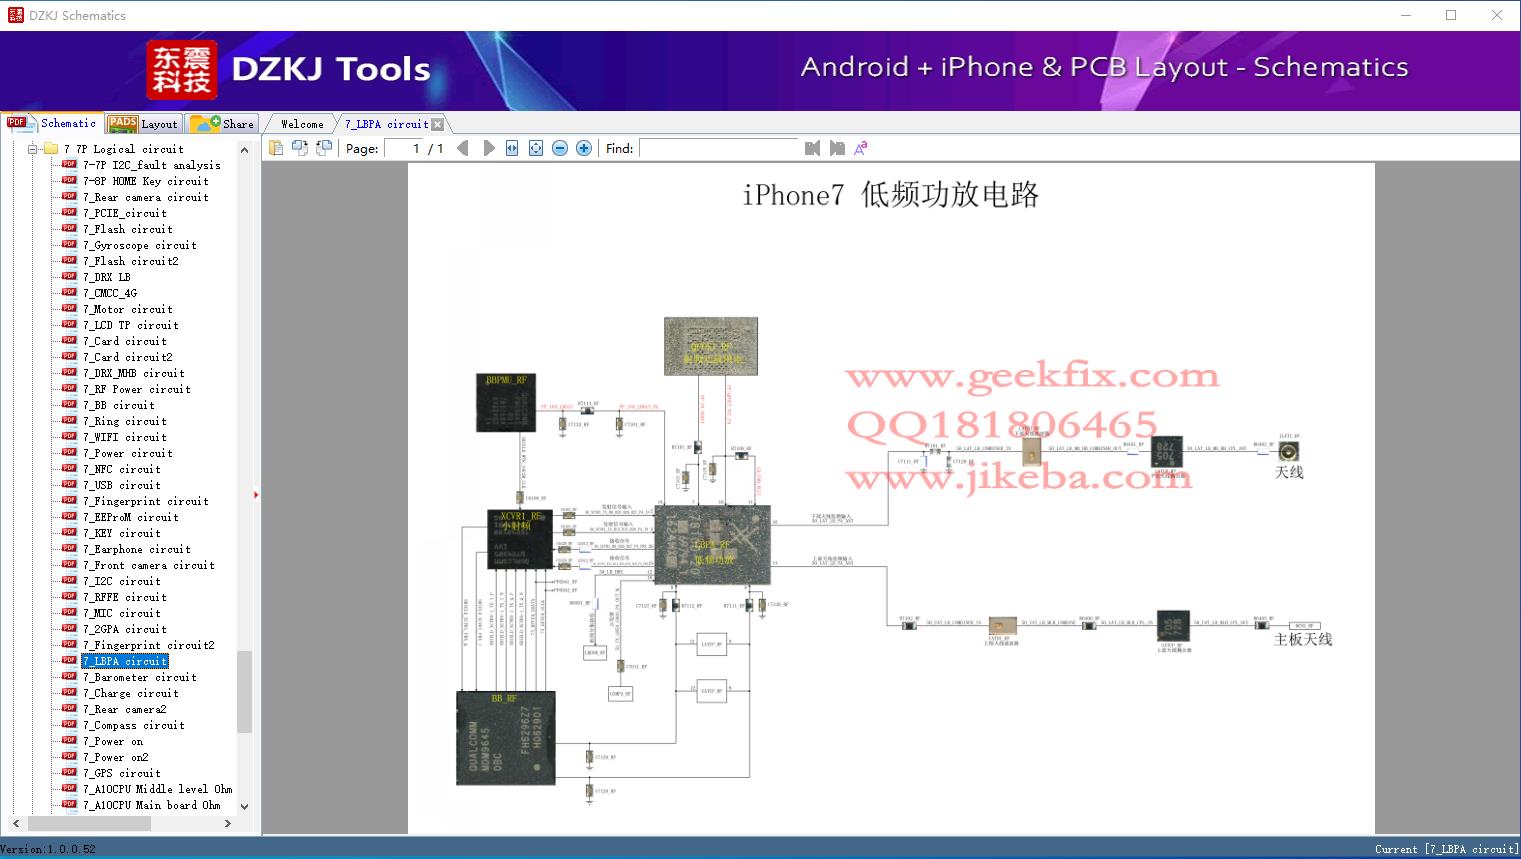The image size is (1521, 859).
Task: Open 7_DRX LB document
Action: pyautogui.click(x=107, y=277)
